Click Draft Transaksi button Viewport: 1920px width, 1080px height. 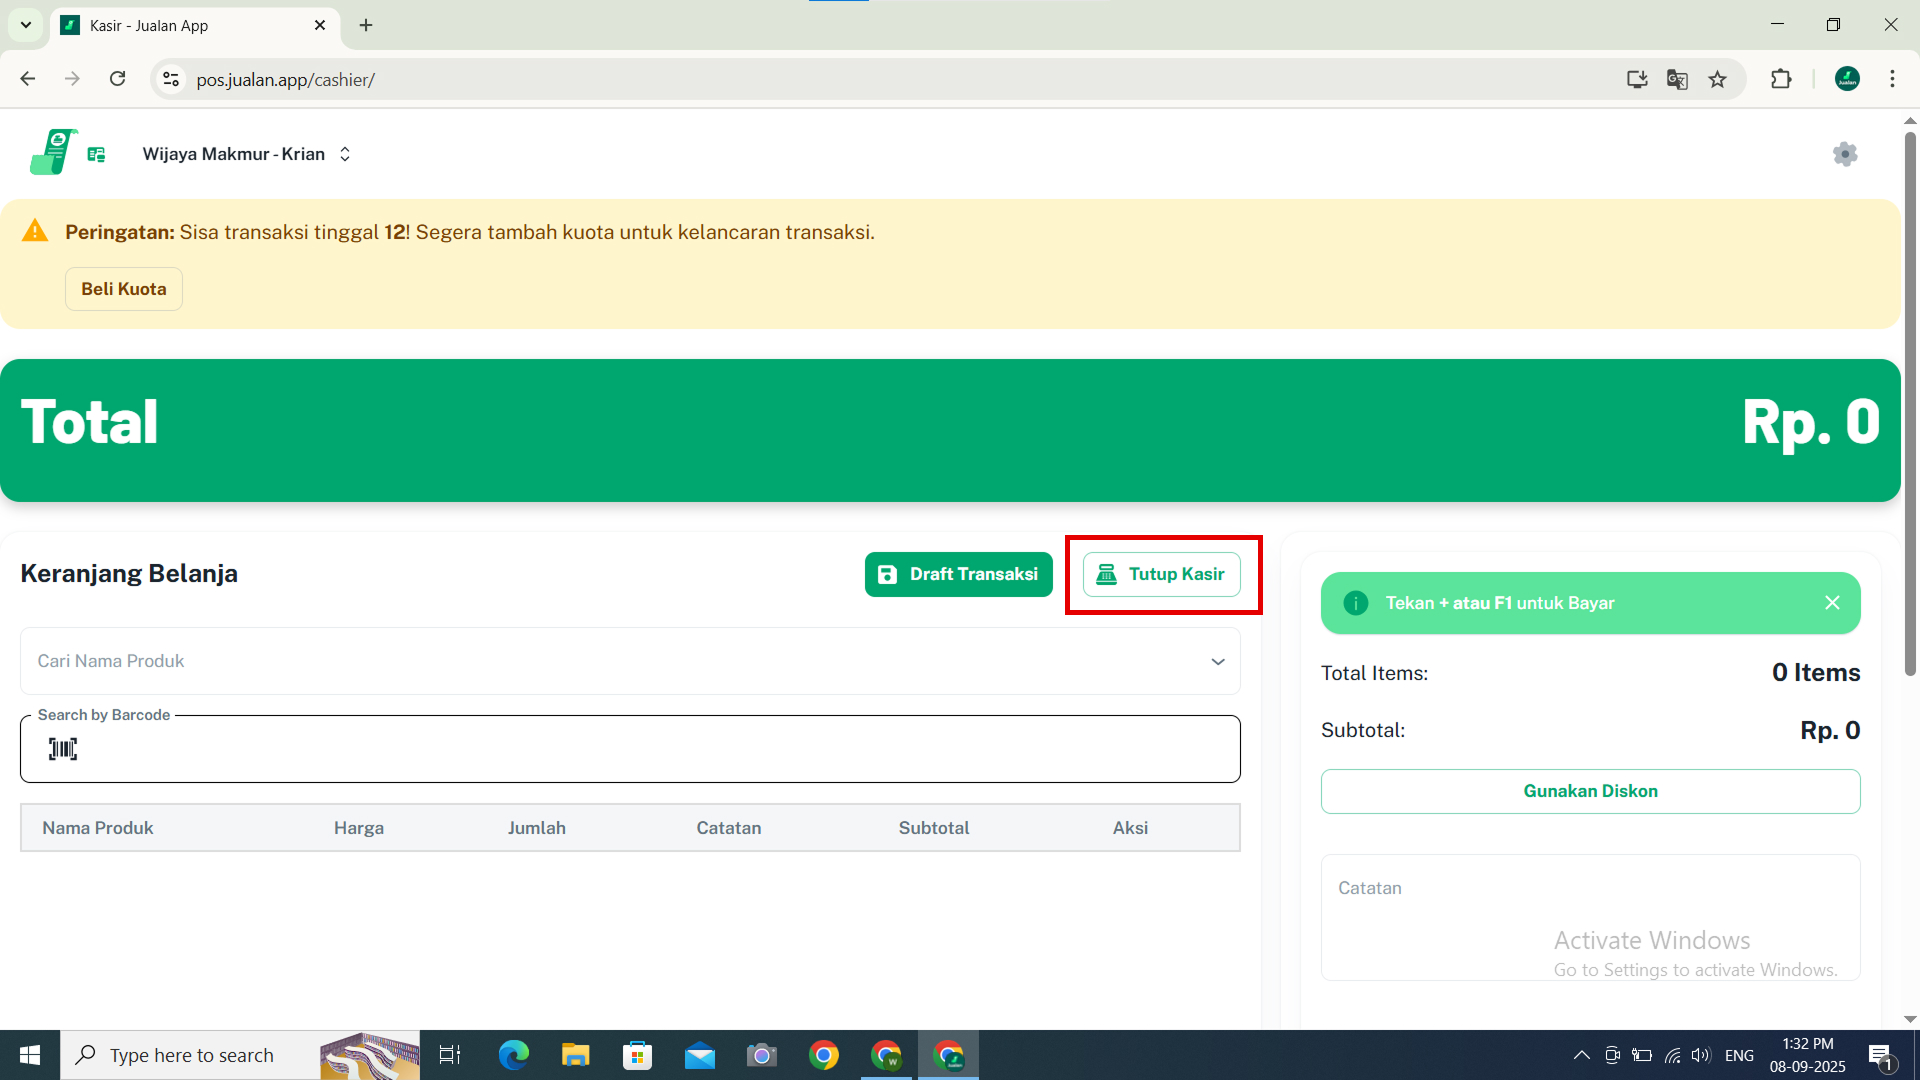(958, 574)
